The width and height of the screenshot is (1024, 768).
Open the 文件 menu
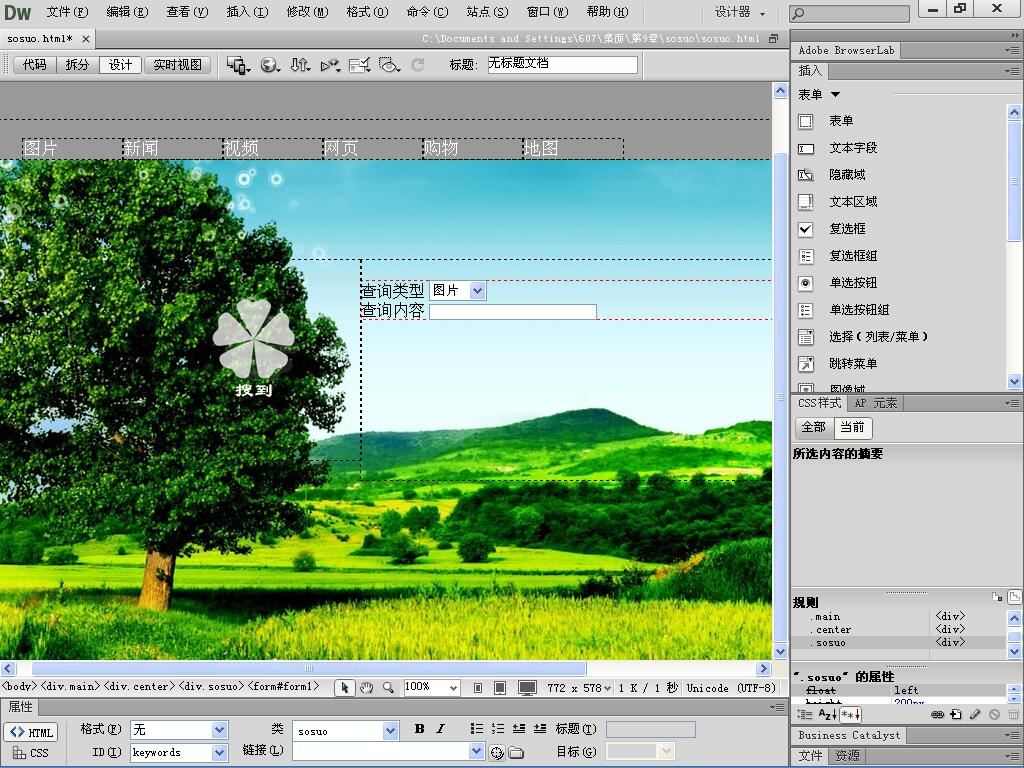(x=67, y=12)
